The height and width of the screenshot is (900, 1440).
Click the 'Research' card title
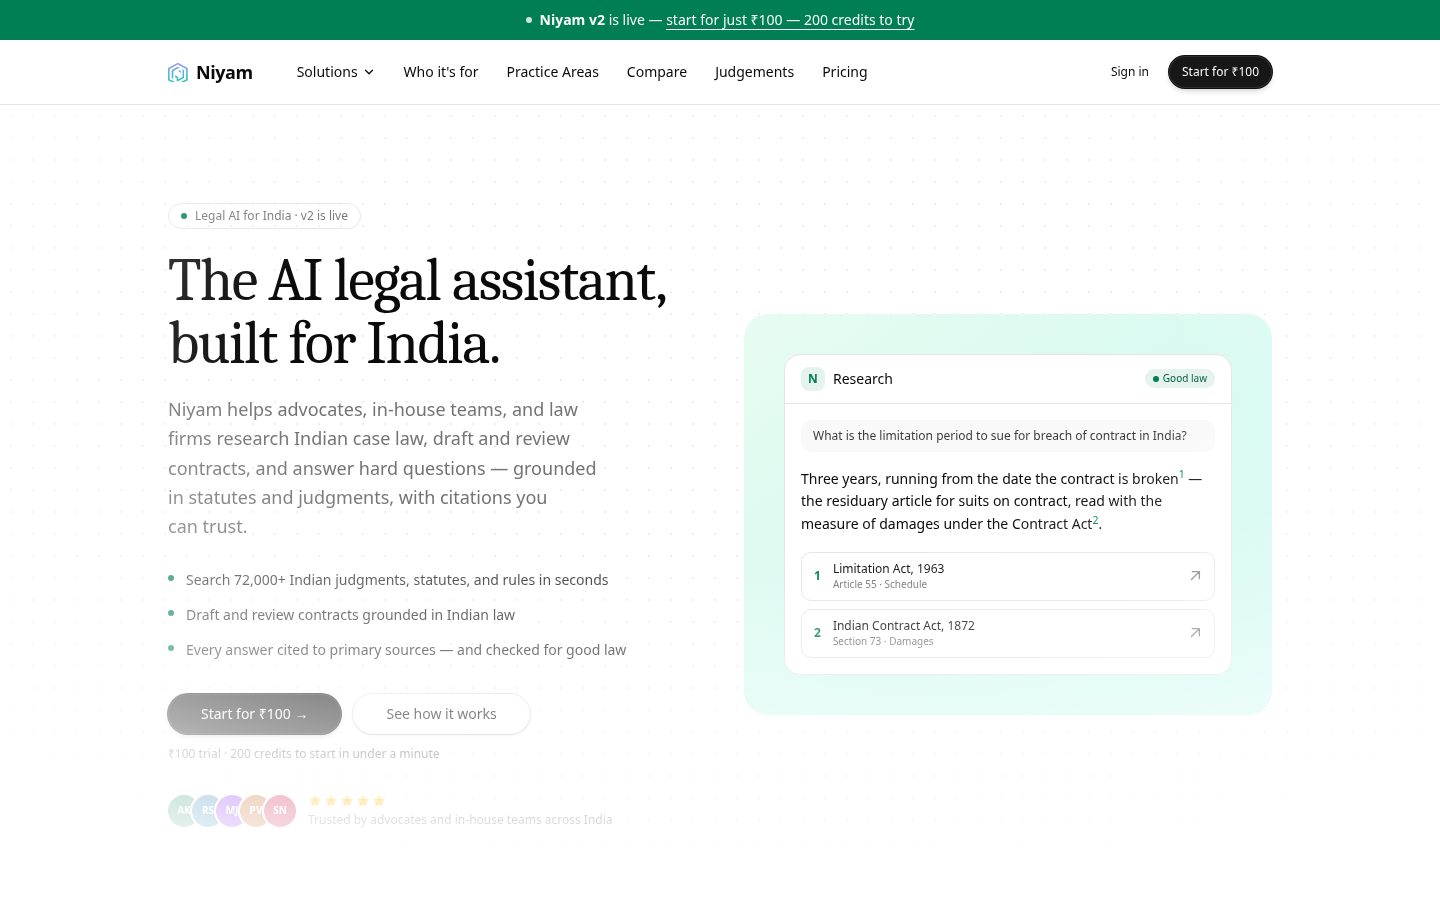point(863,379)
